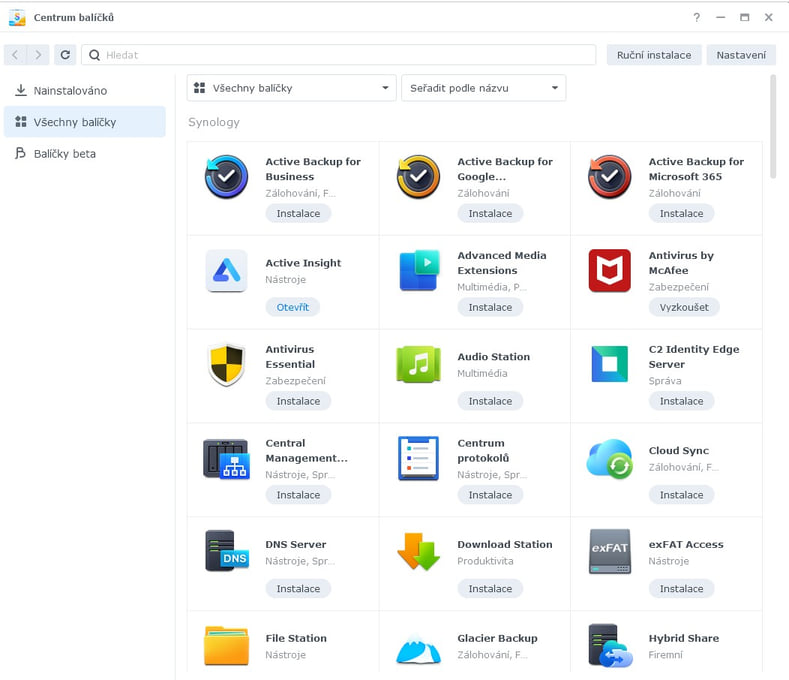This screenshot has height=680, width=789.
Task: Select the Glacier Backup icon
Action: [x=419, y=649]
